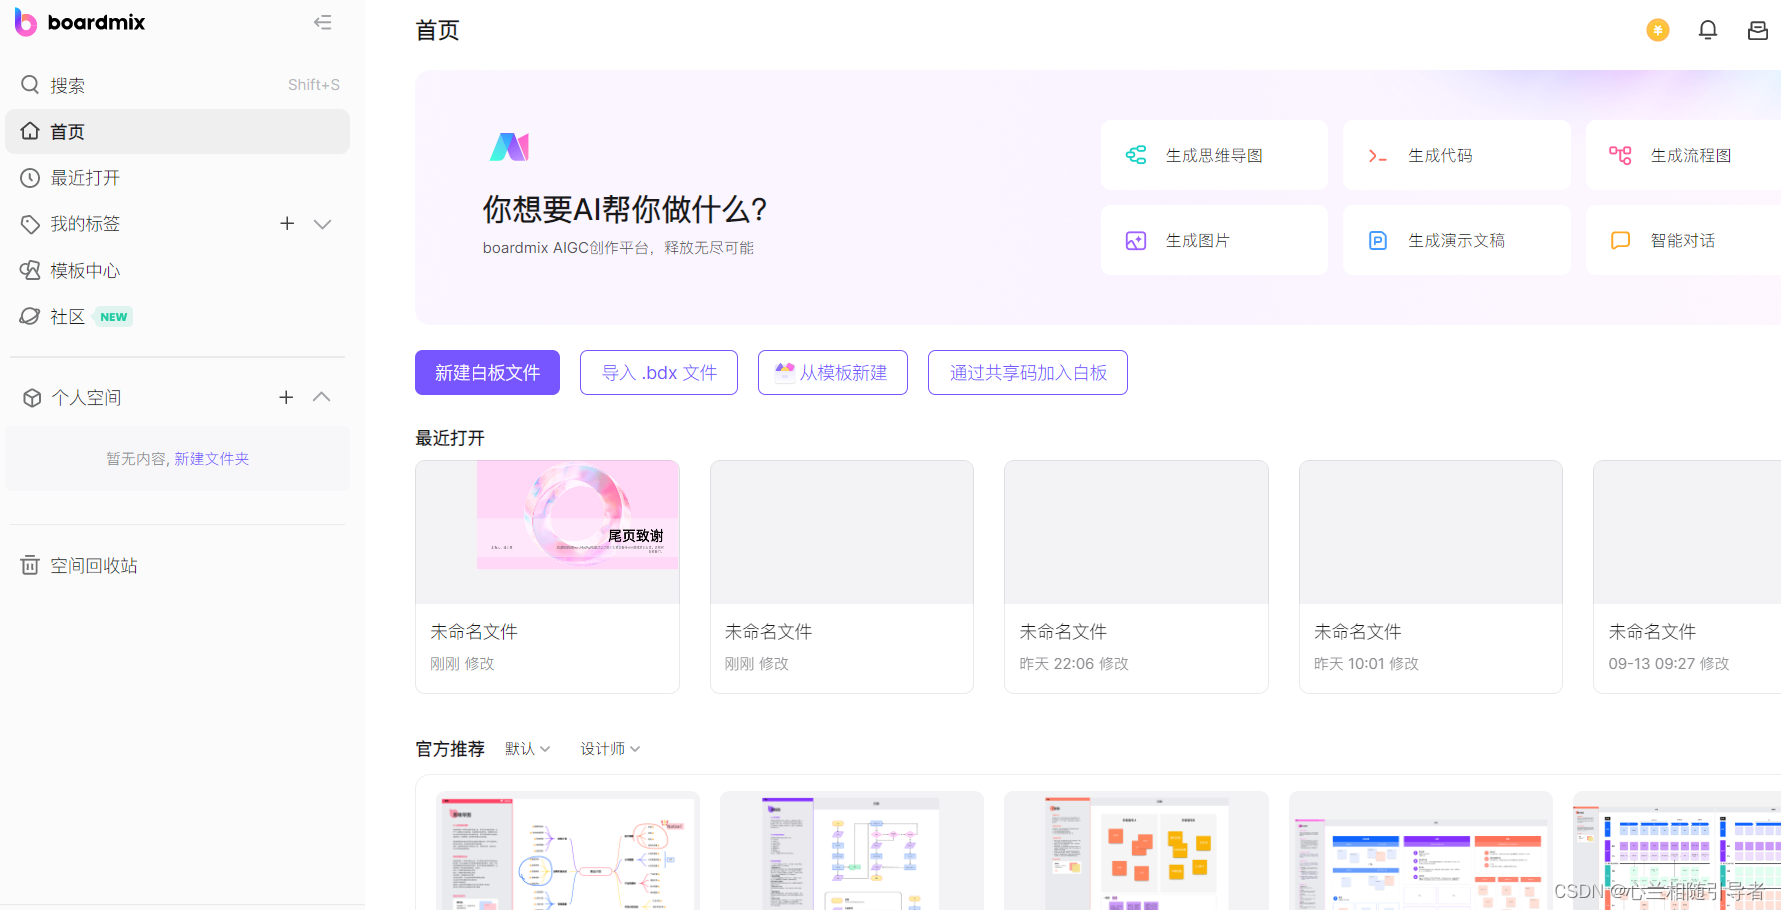Collapse the left sidebar panel

tap(322, 22)
